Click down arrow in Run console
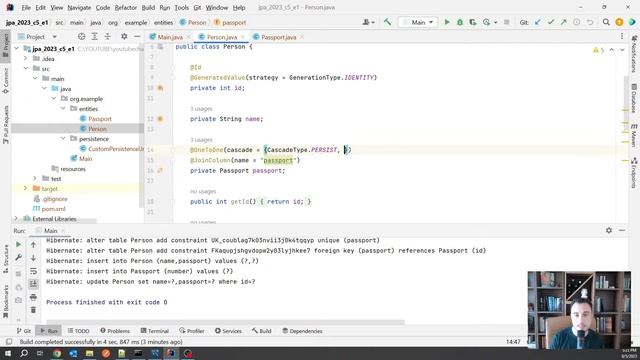This screenshot has width=640, height=360. (33, 258)
